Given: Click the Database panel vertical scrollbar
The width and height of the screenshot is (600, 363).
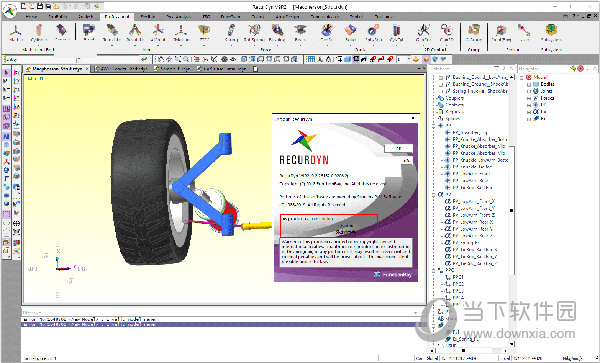Looking at the screenshot, I should (512, 210).
